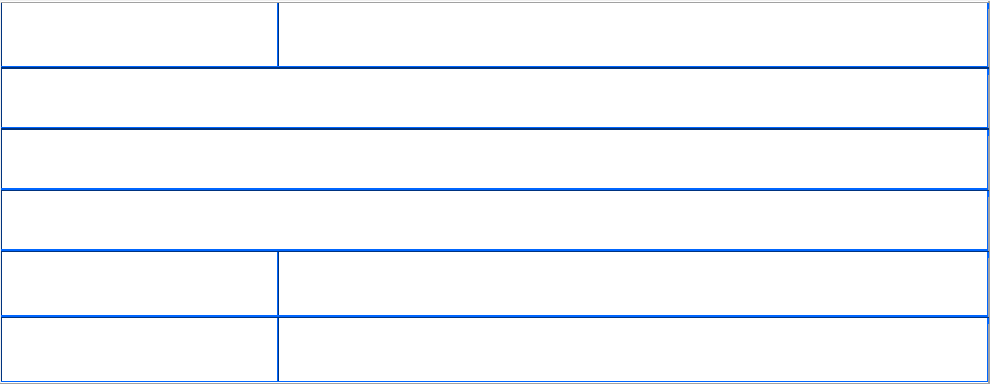Click the border between fourth and fifth rows
Screen dimensions: 990x384
click(494, 250)
